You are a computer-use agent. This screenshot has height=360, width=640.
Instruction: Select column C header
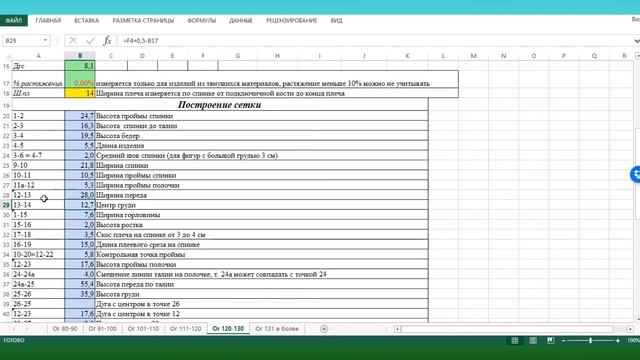point(111,56)
